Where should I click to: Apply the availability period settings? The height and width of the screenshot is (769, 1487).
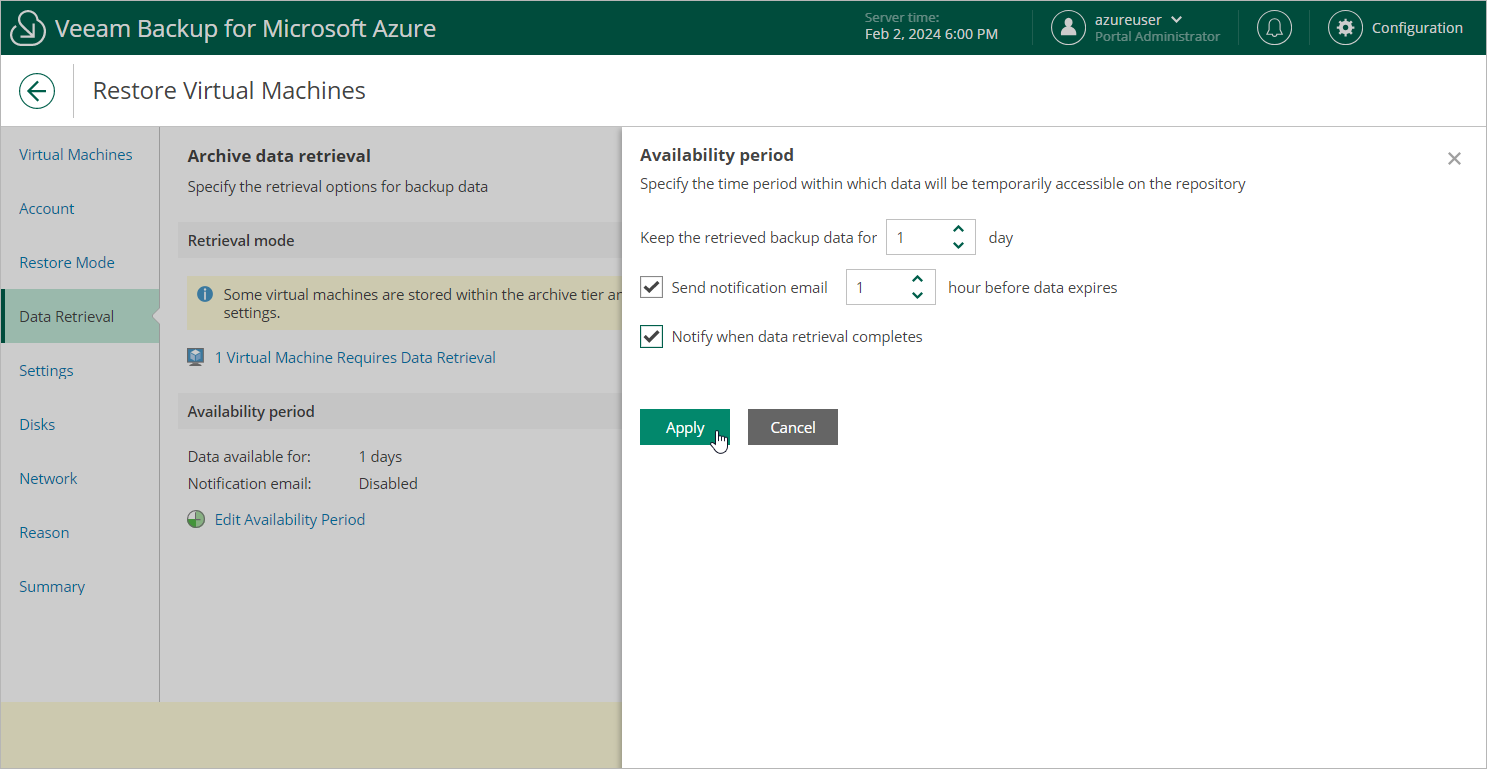[x=685, y=427]
